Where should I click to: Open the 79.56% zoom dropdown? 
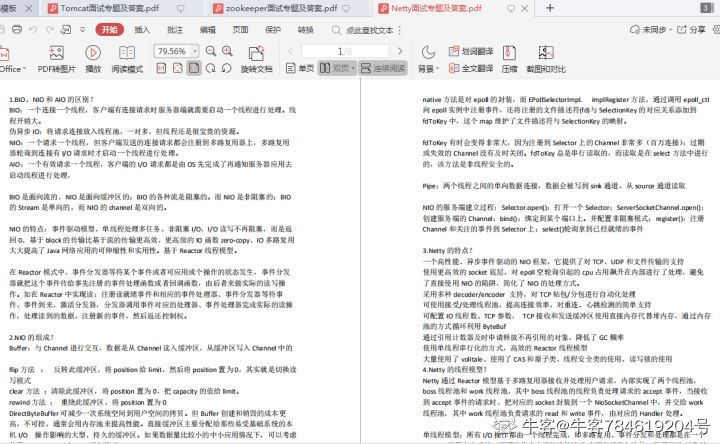click(x=195, y=51)
